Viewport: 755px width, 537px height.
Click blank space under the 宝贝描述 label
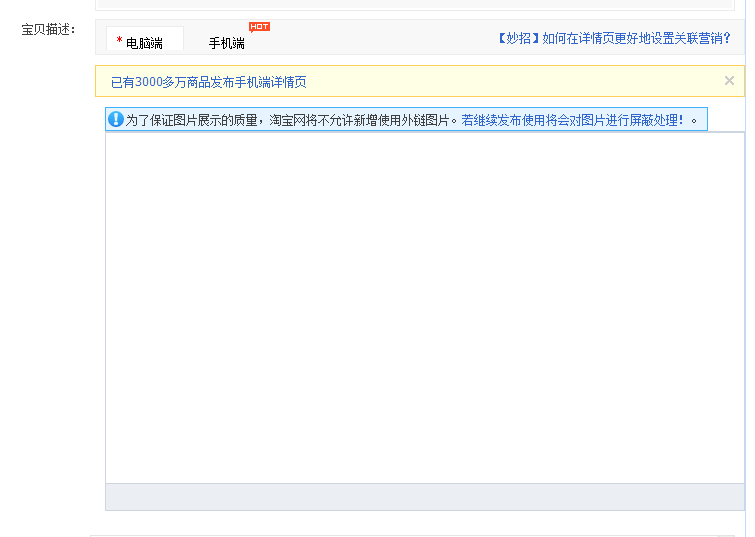pos(48,250)
